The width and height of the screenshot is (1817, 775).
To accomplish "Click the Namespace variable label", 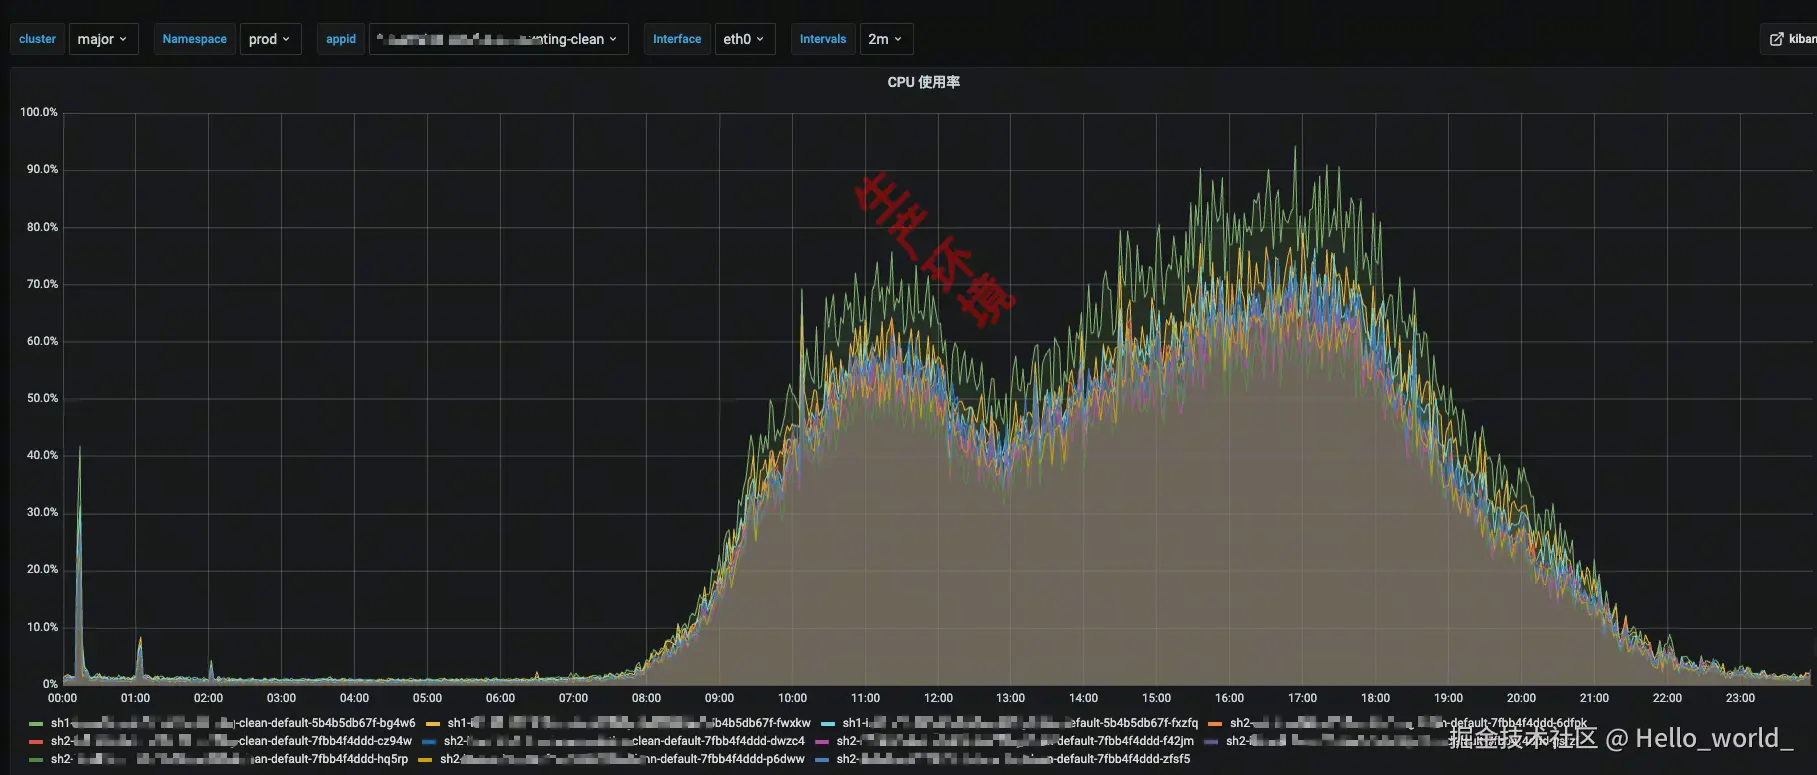I will [194, 39].
